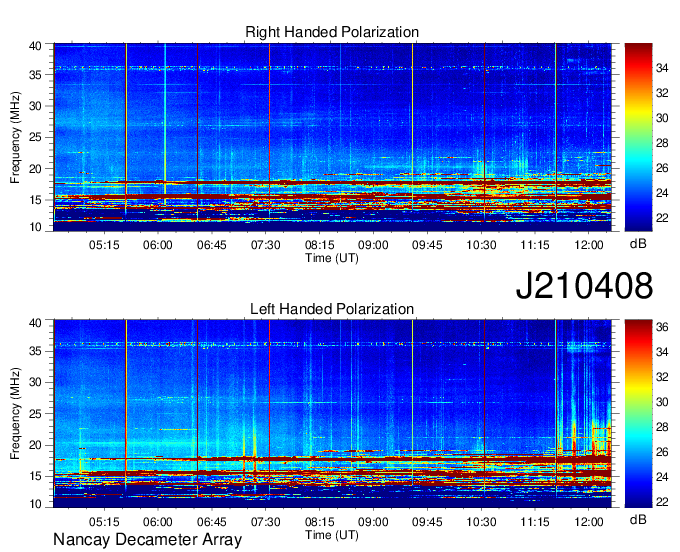Click "22" on Left Handed color bar scale

coord(662,502)
